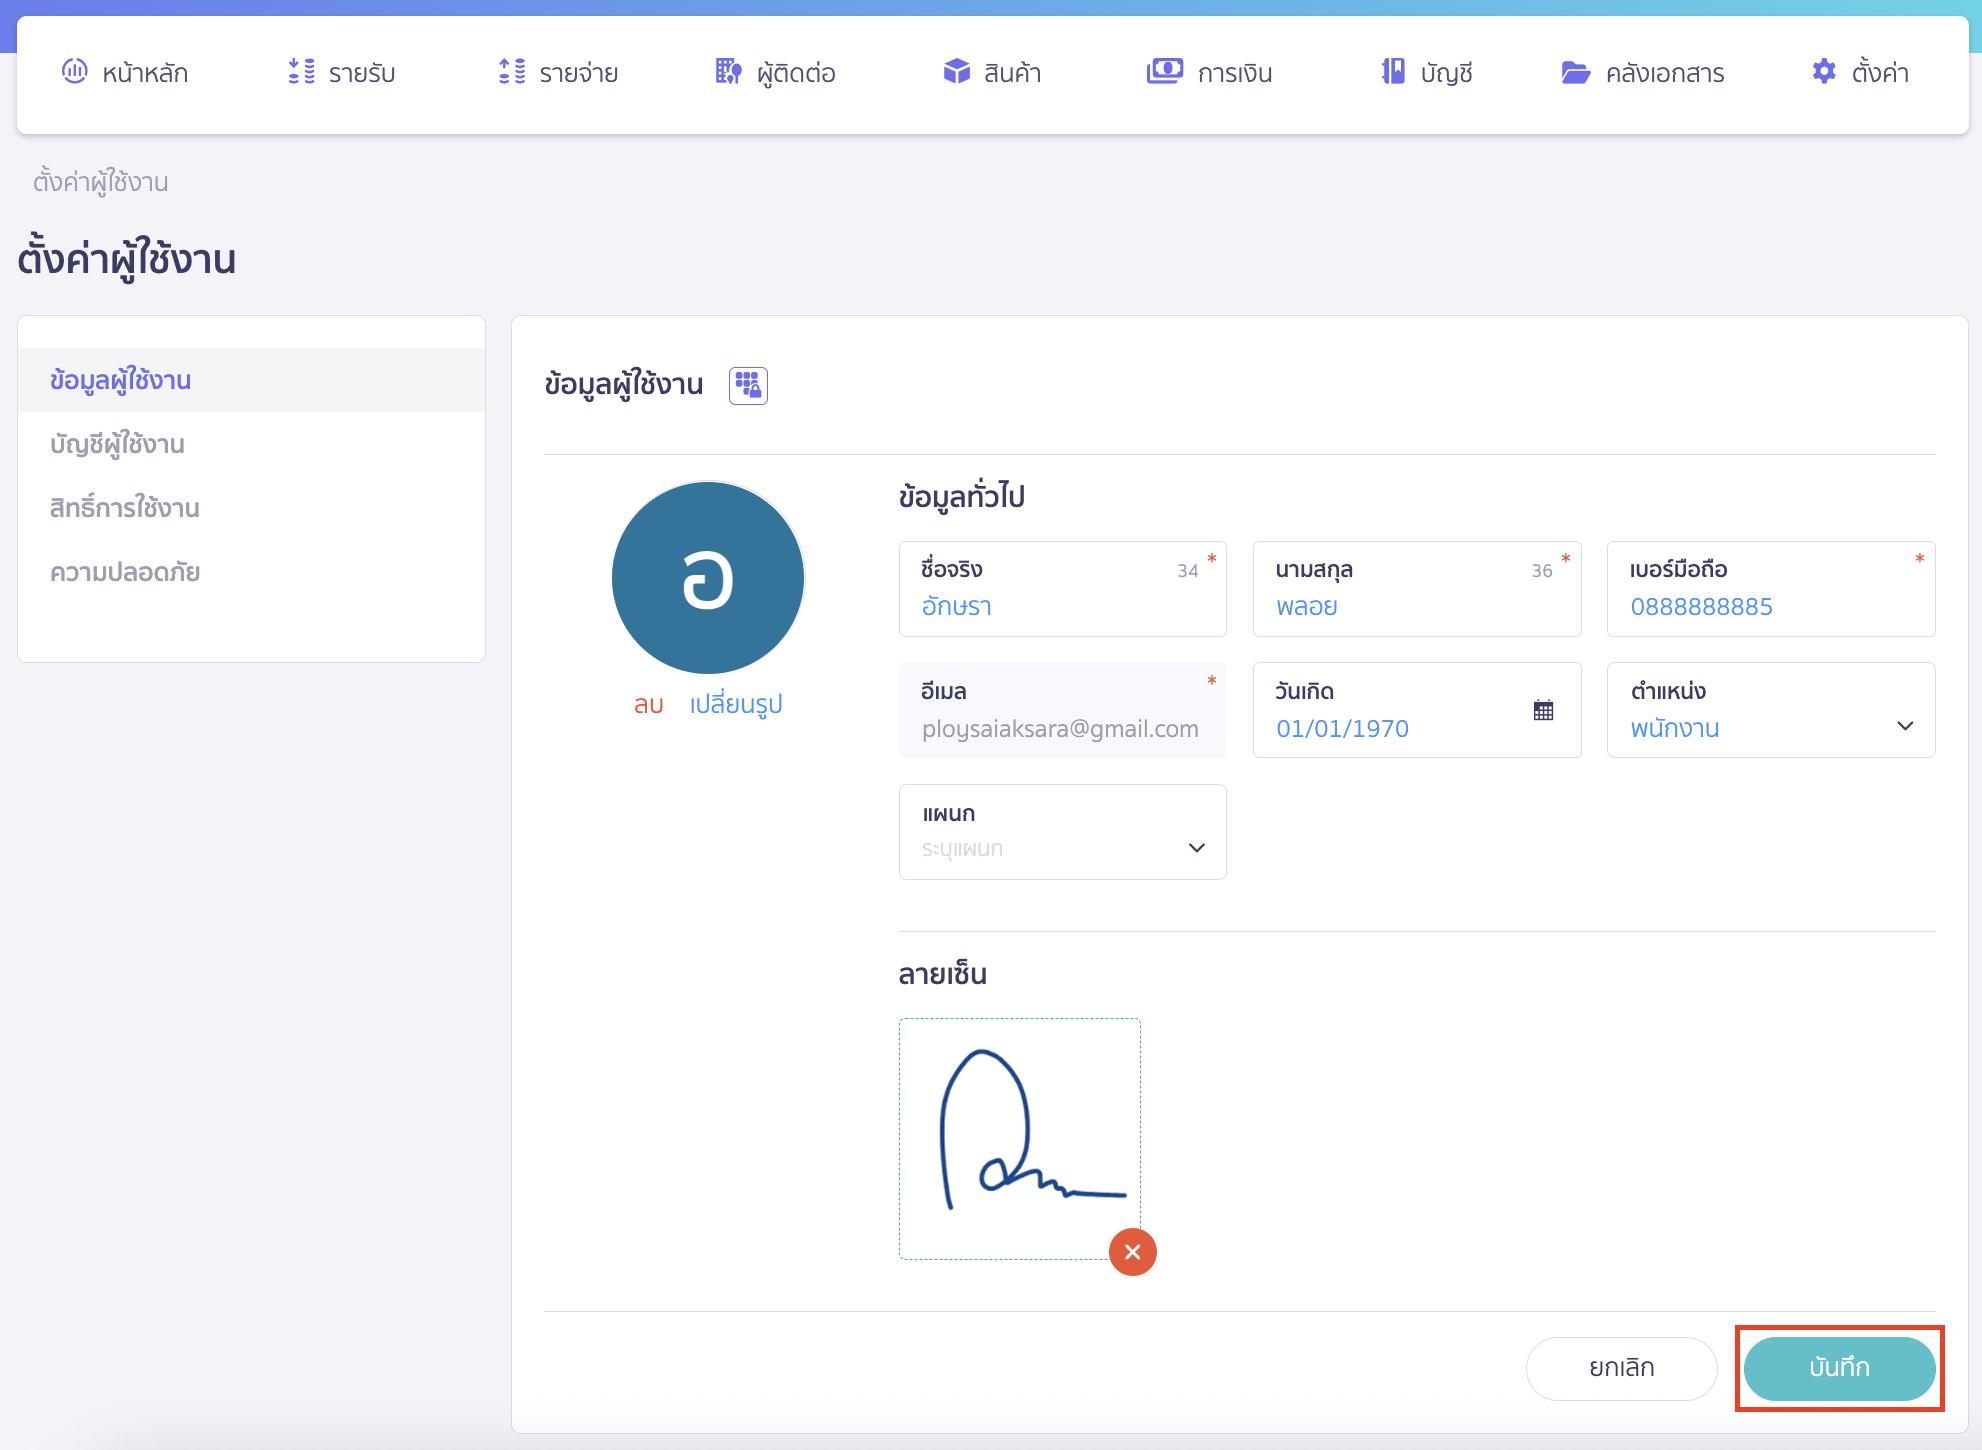1982x1450 pixels.
Task: Open the วันเกิด calendar picker icon
Action: [1543, 710]
